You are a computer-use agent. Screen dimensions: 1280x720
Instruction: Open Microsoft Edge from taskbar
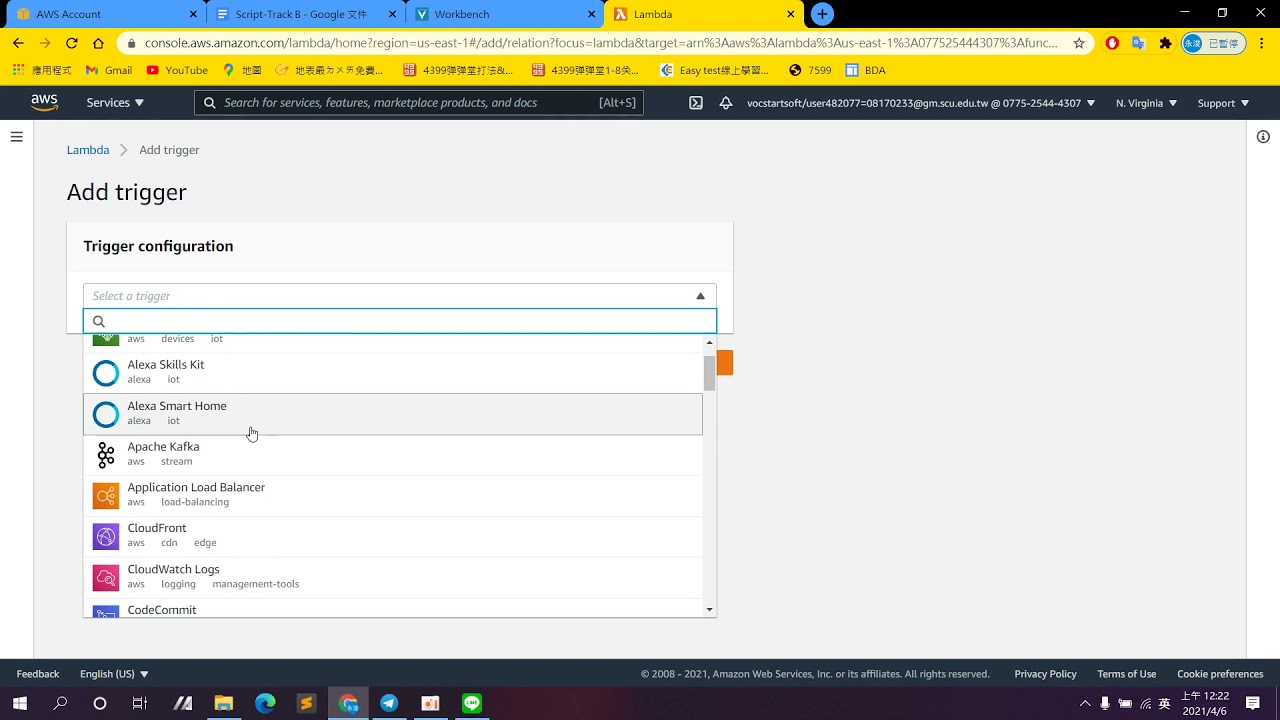pos(265,703)
